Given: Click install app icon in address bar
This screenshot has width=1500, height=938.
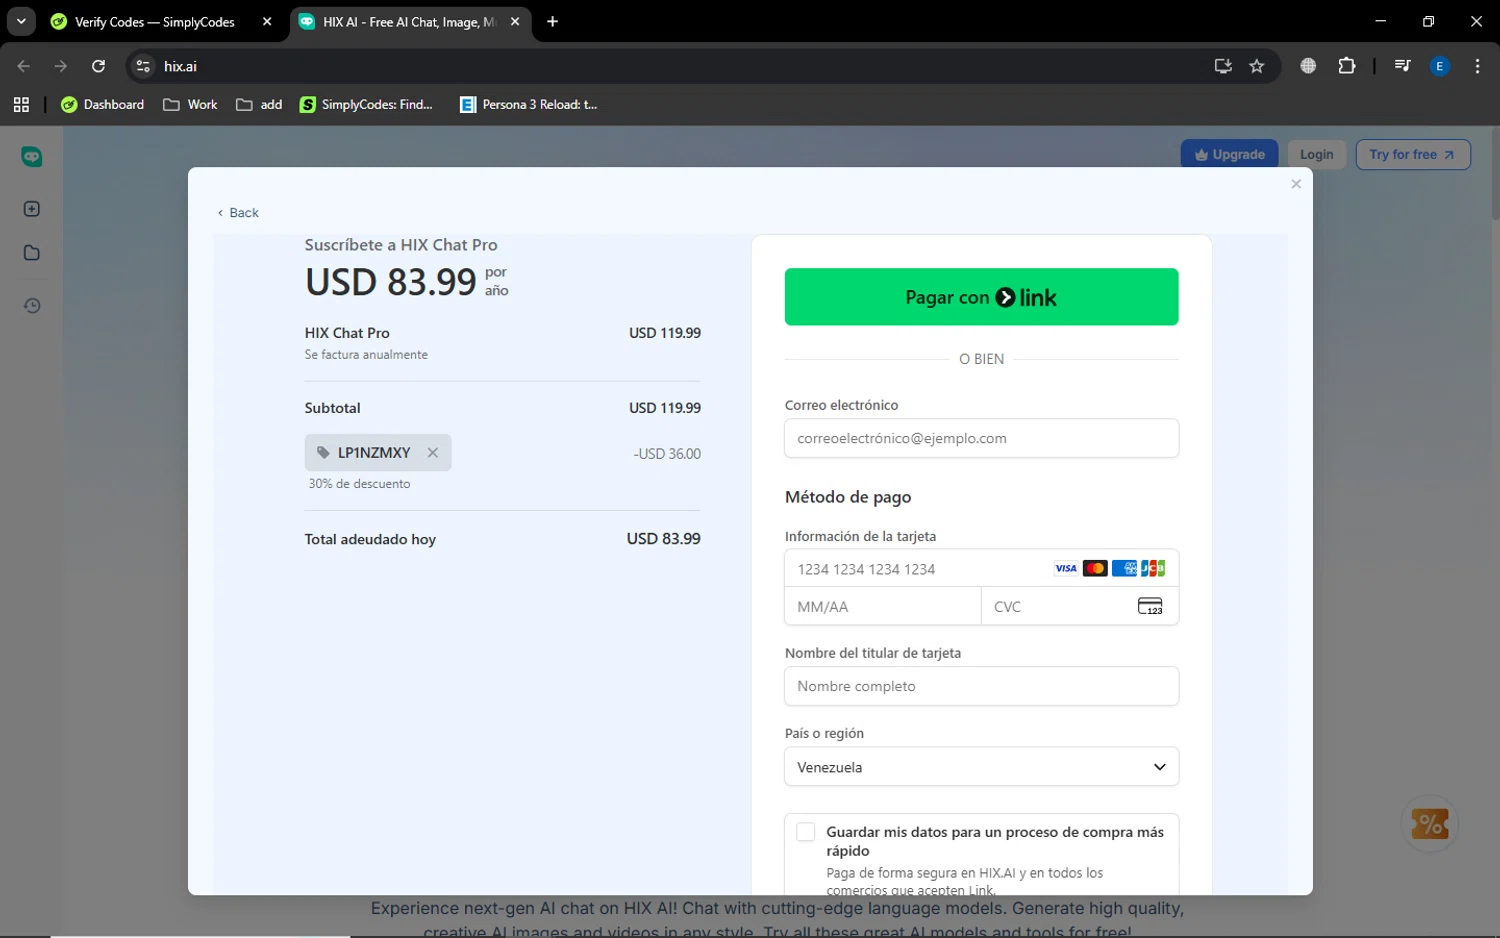Looking at the screenshot, I should tap(1223, 66).
